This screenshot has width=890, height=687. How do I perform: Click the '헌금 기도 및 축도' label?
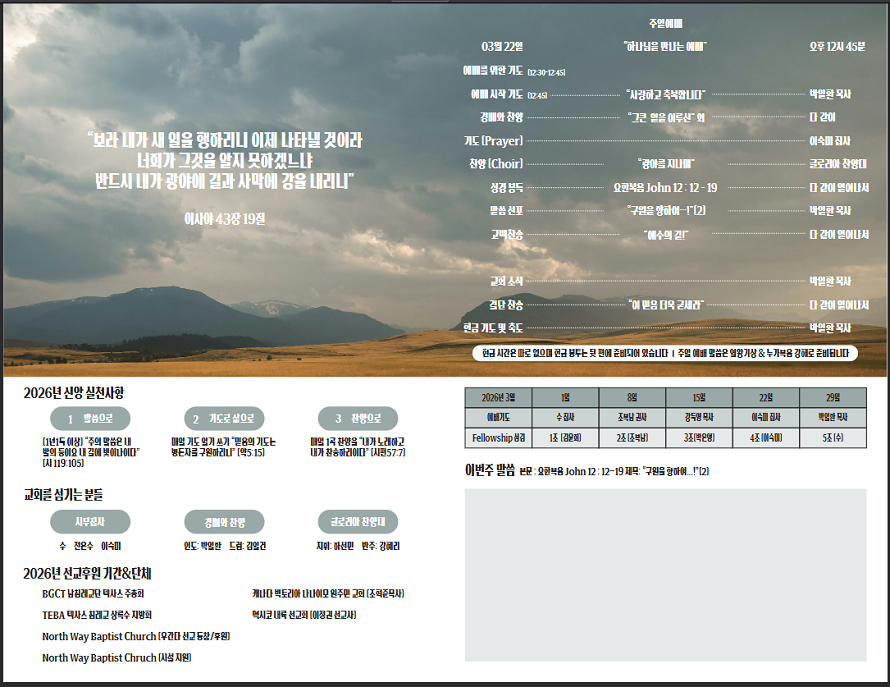click(493, 328)
